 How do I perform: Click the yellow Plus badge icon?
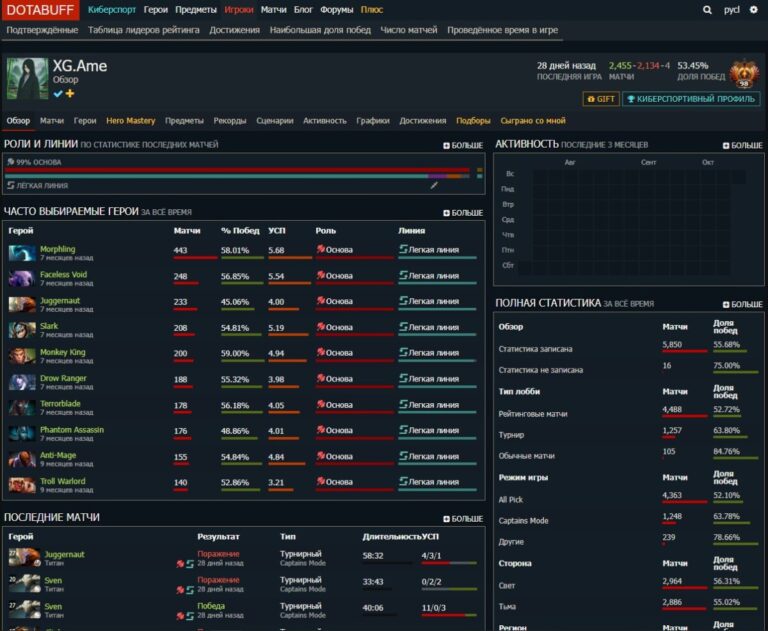point(70,93)
